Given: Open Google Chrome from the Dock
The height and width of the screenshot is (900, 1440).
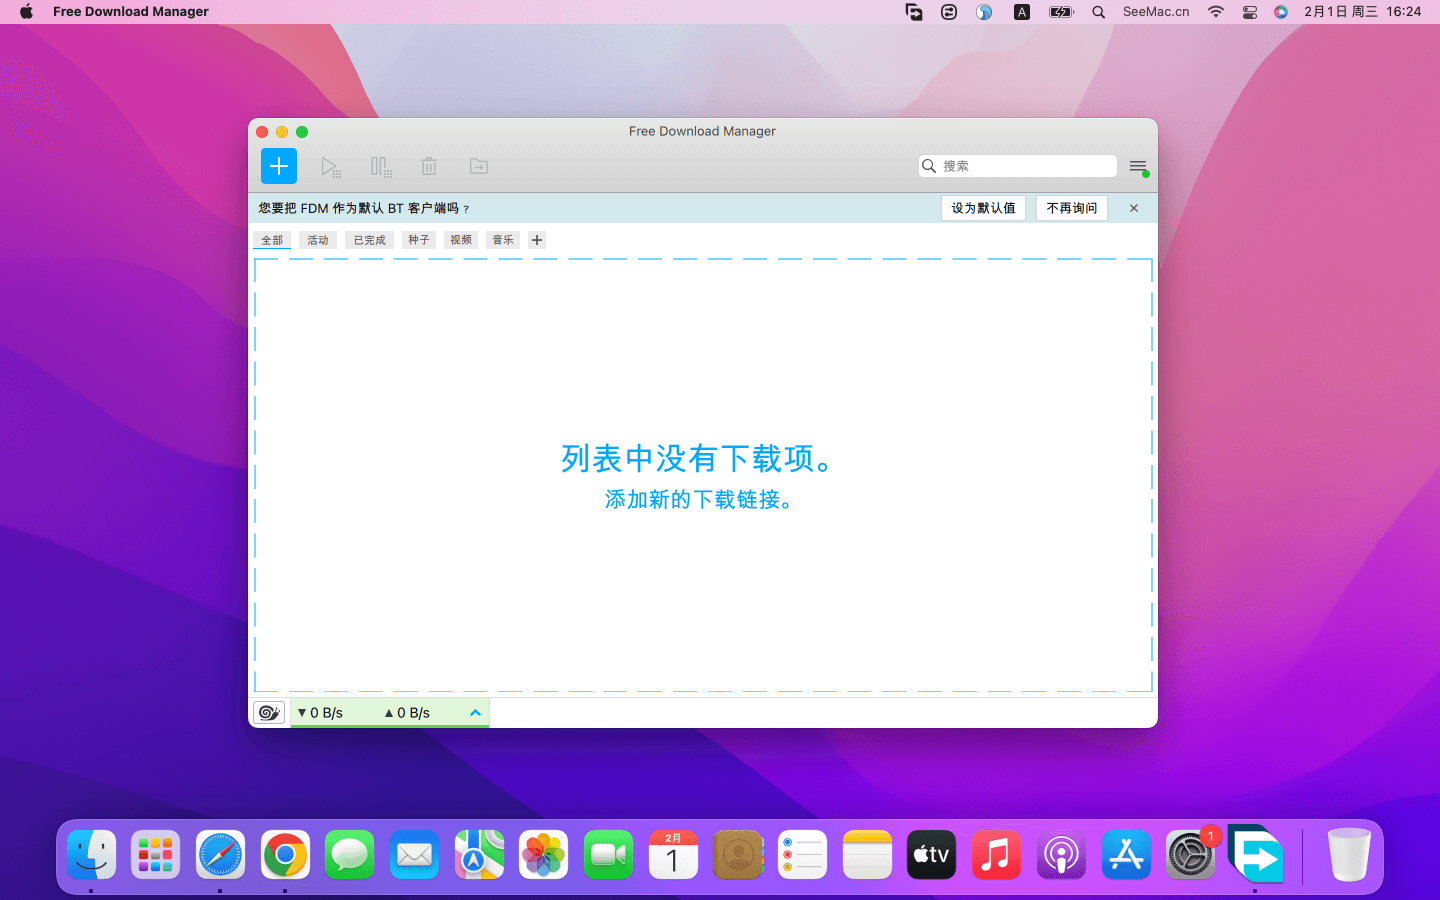Looking at the screenshot, I should pos(285,855).
